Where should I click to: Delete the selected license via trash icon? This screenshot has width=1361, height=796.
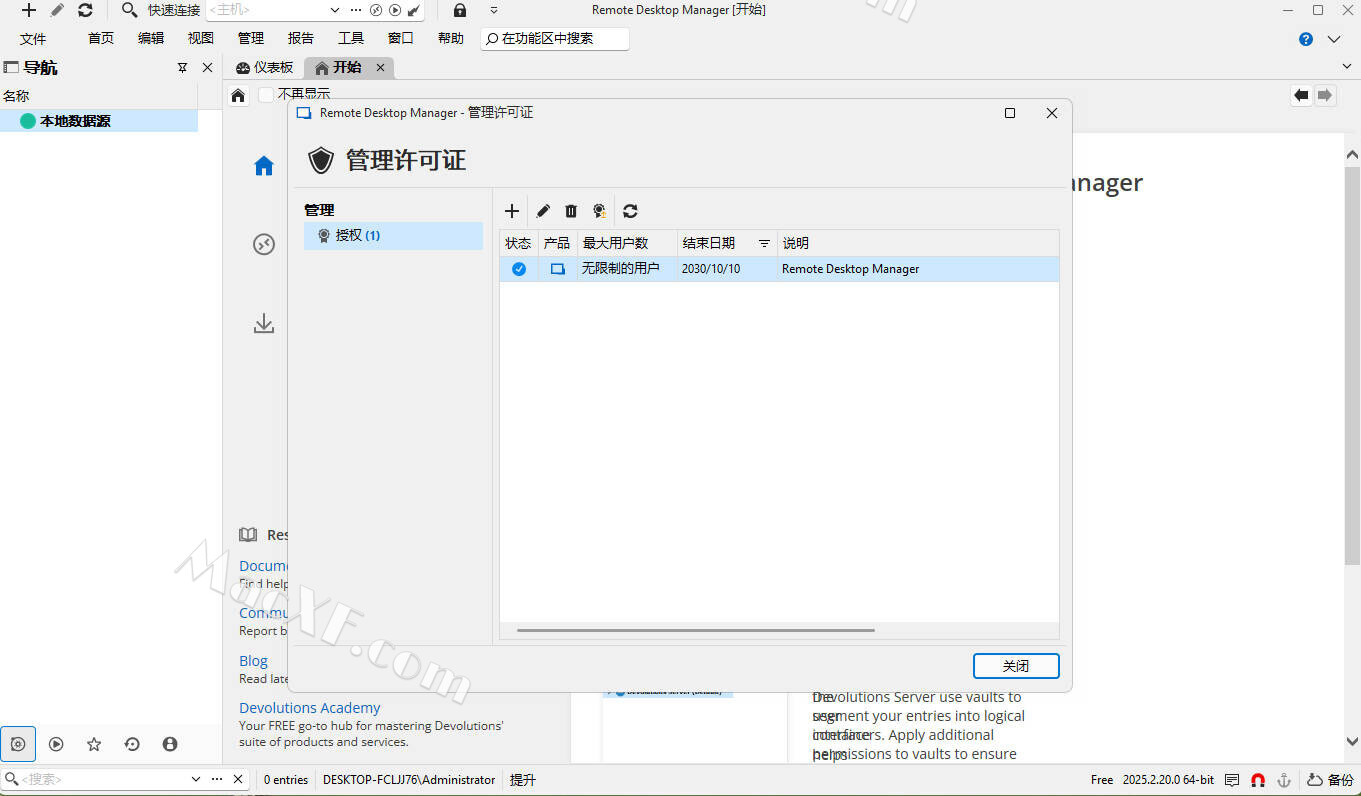571,211
